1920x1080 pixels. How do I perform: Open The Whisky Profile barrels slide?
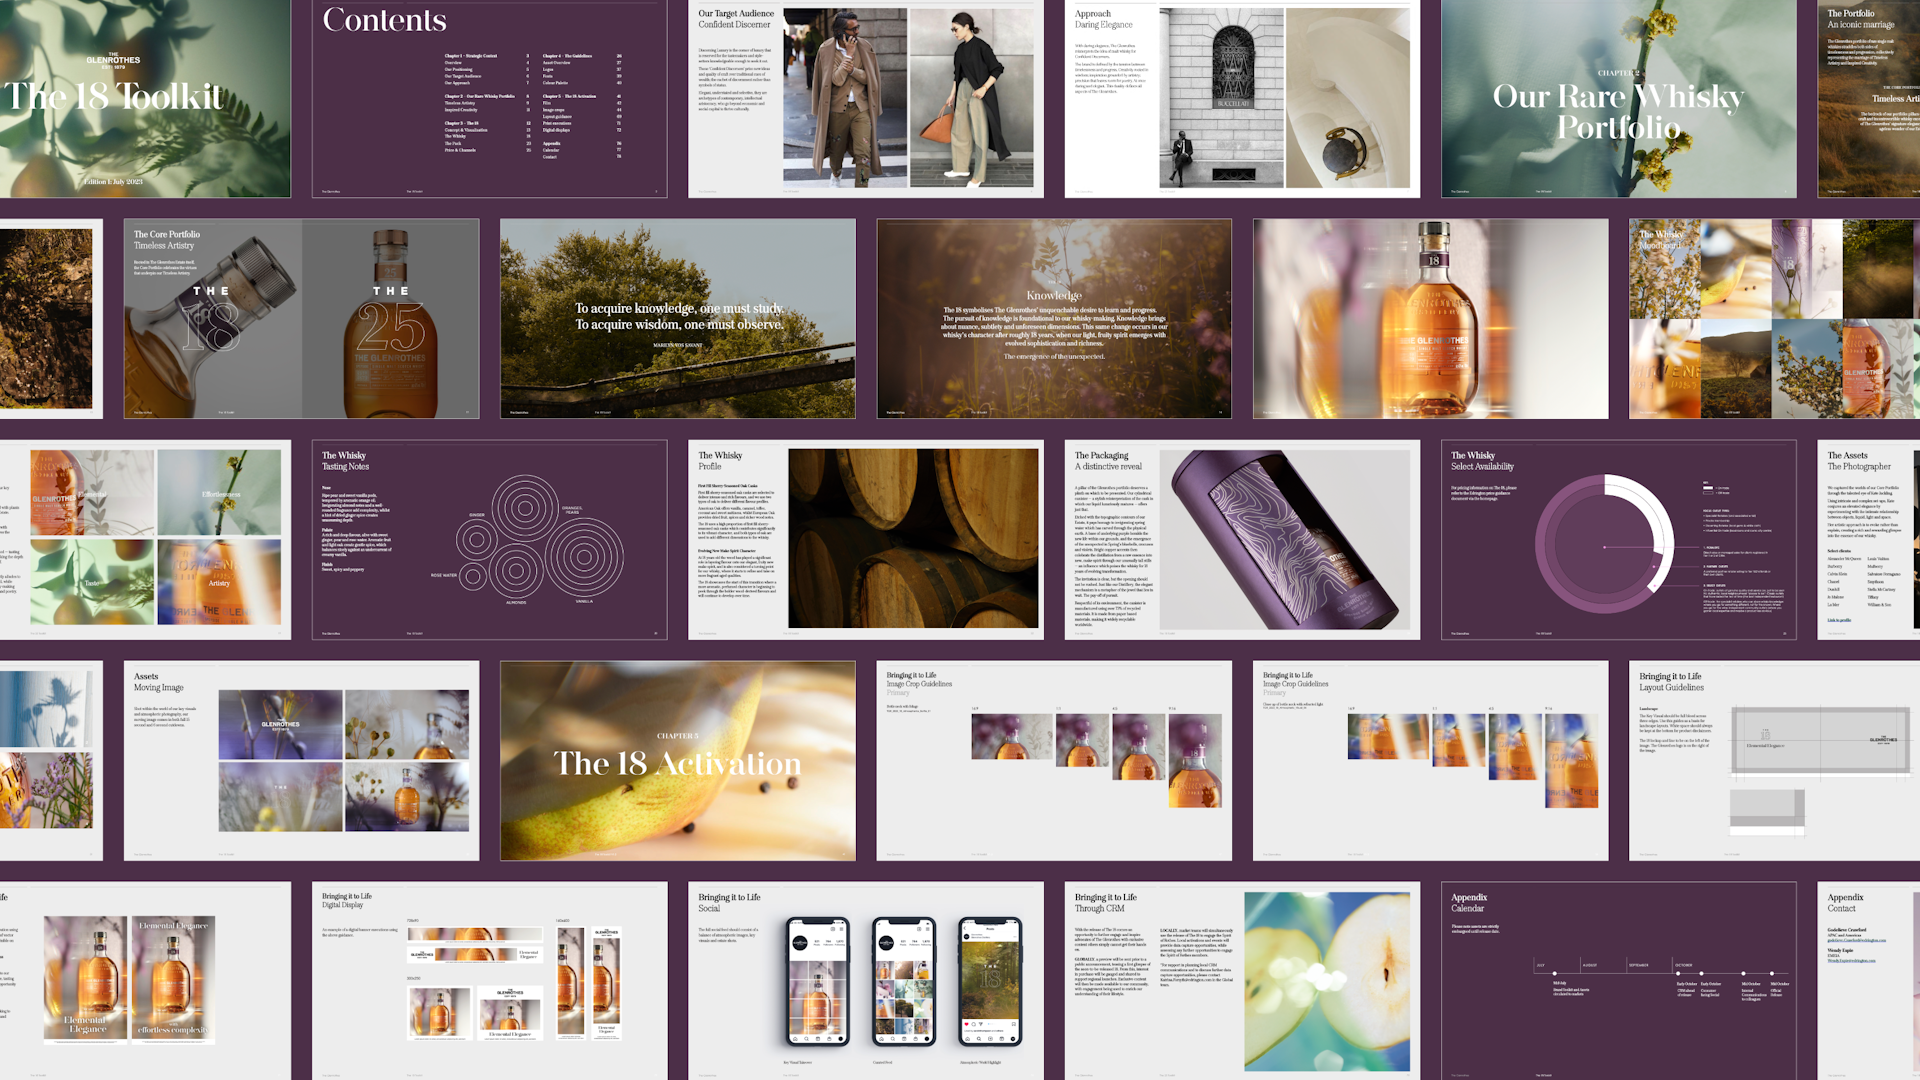click(x=866, y=540)
